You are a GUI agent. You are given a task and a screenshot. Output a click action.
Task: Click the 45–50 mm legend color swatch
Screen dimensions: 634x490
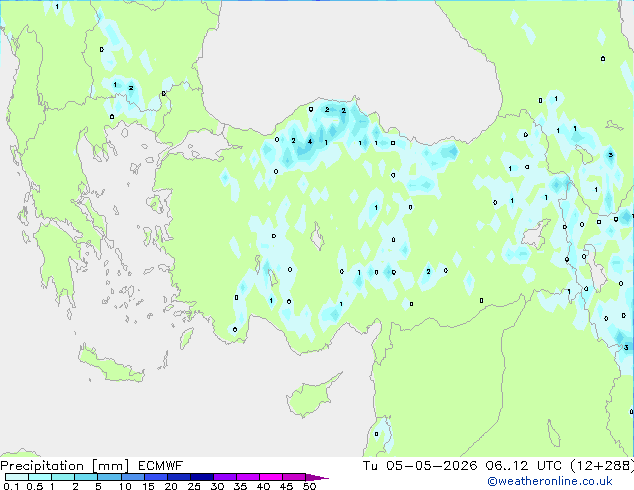coord(294,477)
